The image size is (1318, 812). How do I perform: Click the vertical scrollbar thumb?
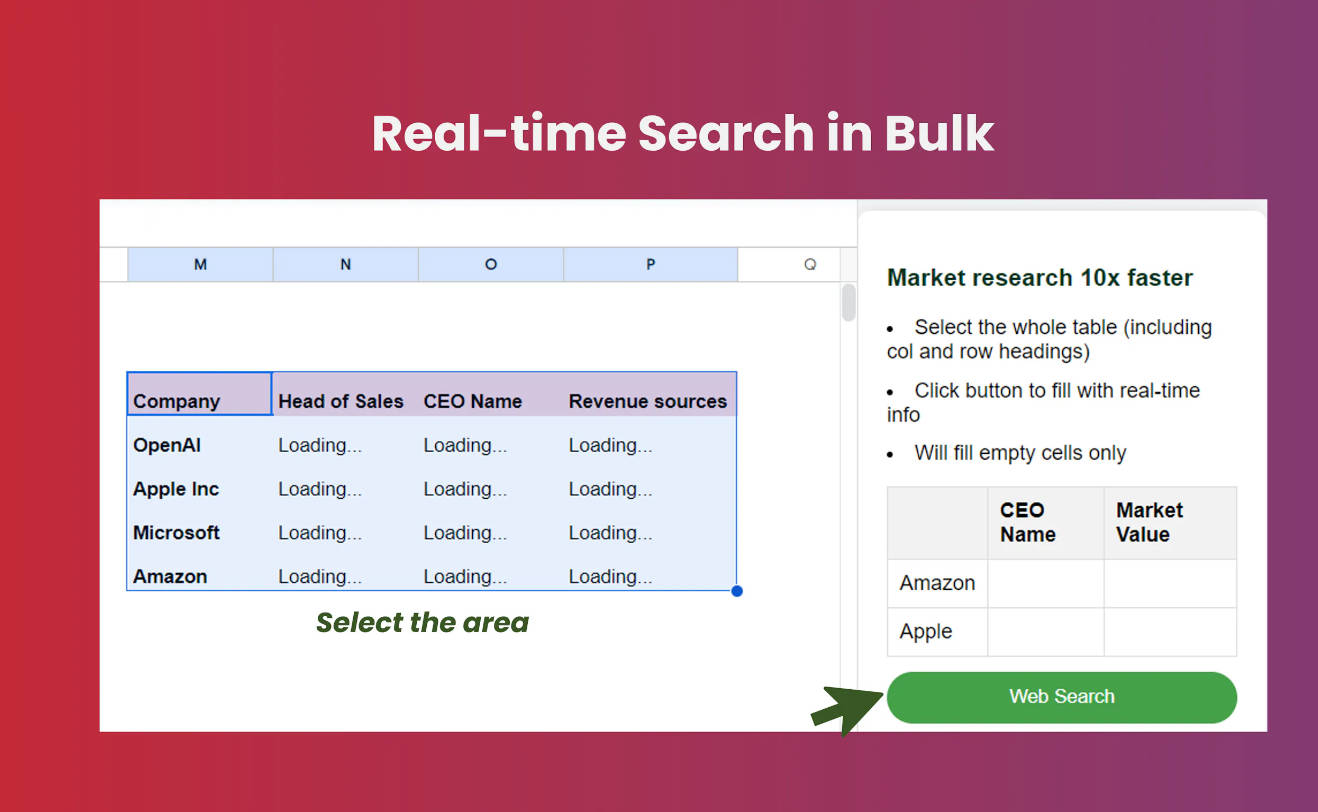pyautogui.click(x=849, y=303)
